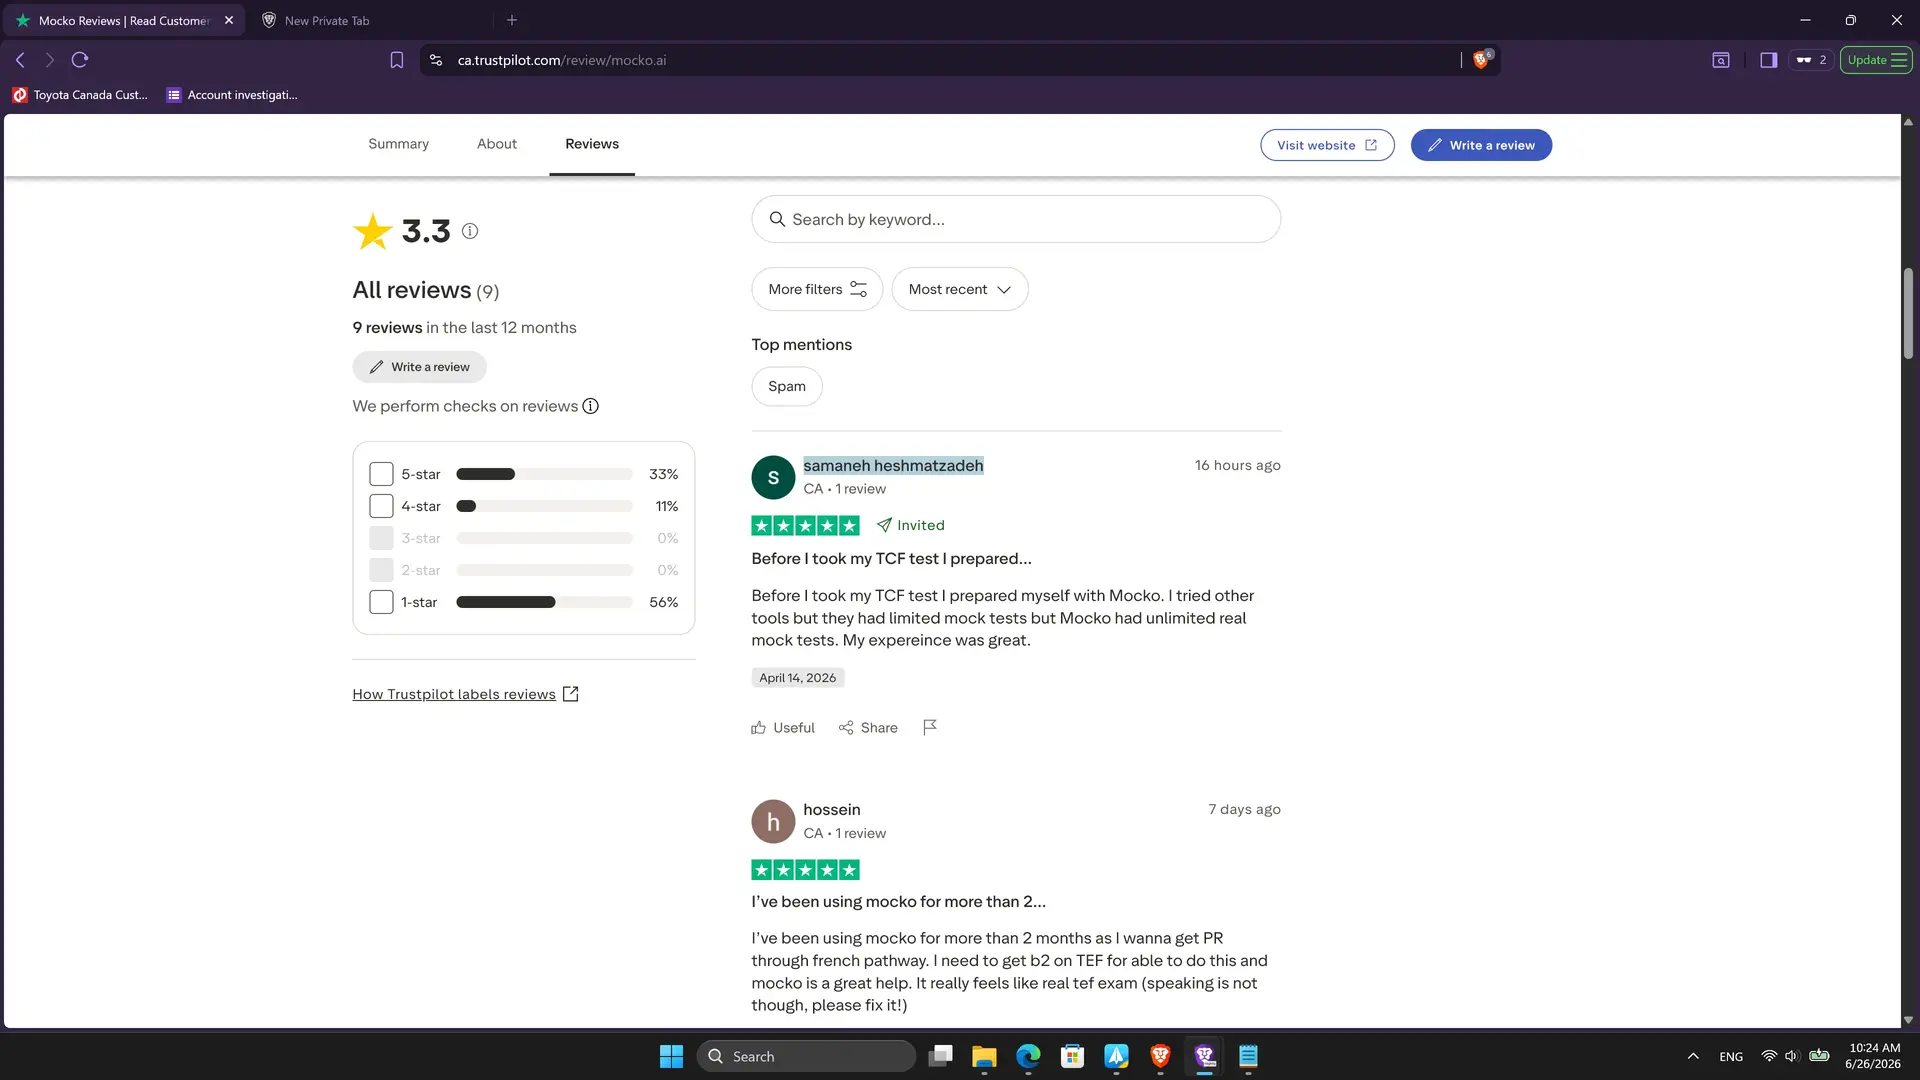Click the flag icon on samaneh's review
This screenshot has width=1920, height=1080.
click(930, 727)
